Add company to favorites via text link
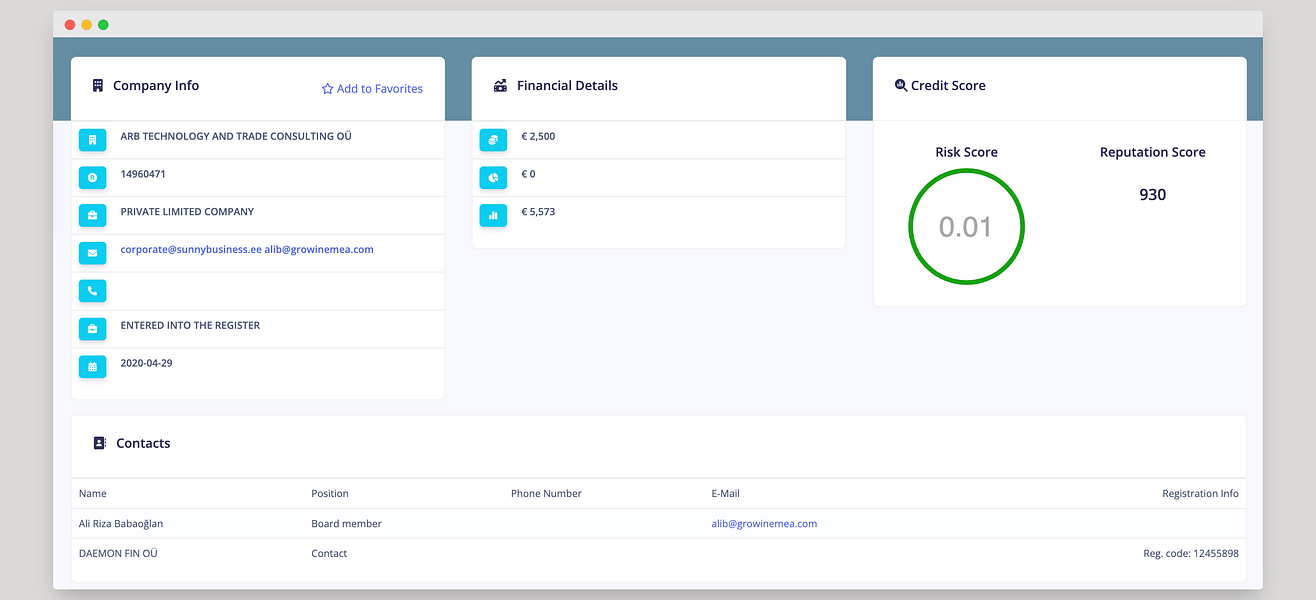 pos(379,89)
